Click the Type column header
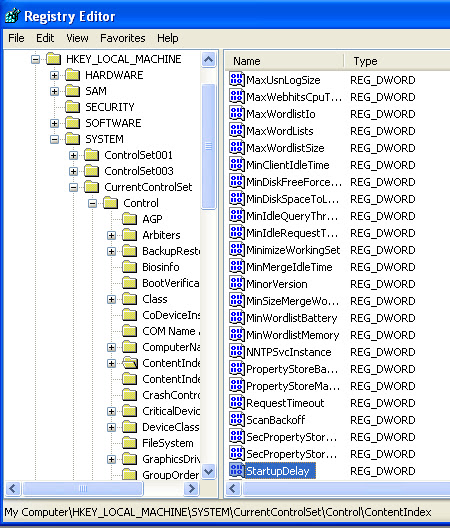450x528 pixels. coord(397,61)
